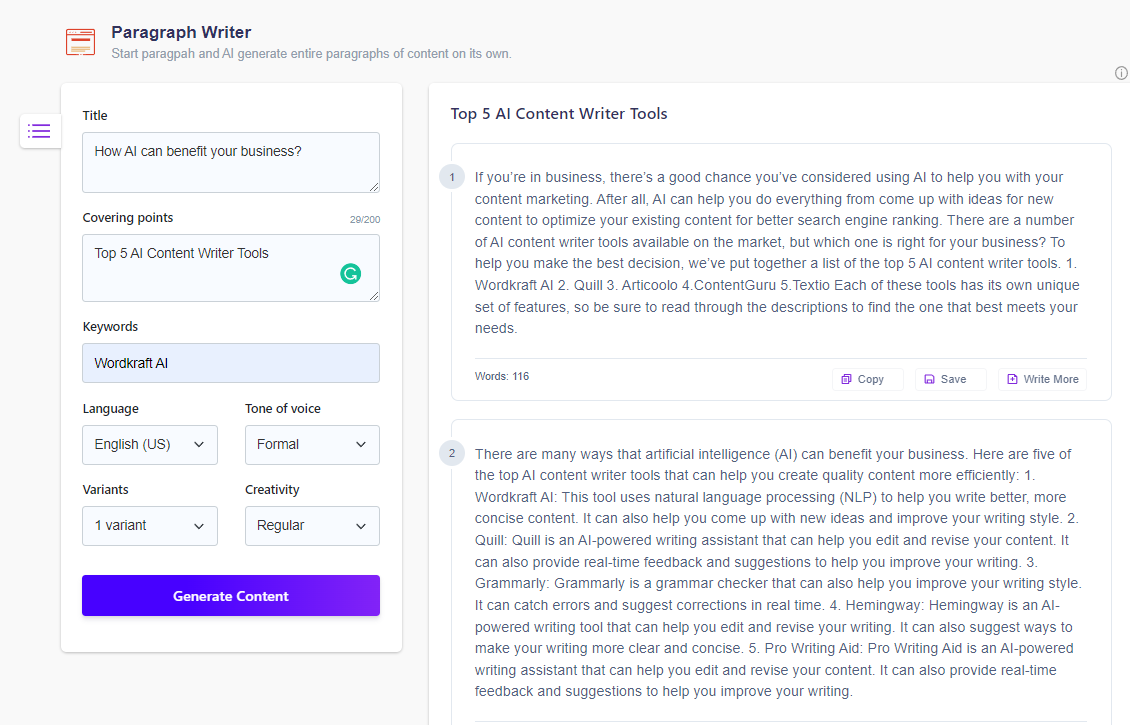The height and width of the screenshot is (725, 1130).
Task: Click inside the Keywords field
Action: [230, 363]
